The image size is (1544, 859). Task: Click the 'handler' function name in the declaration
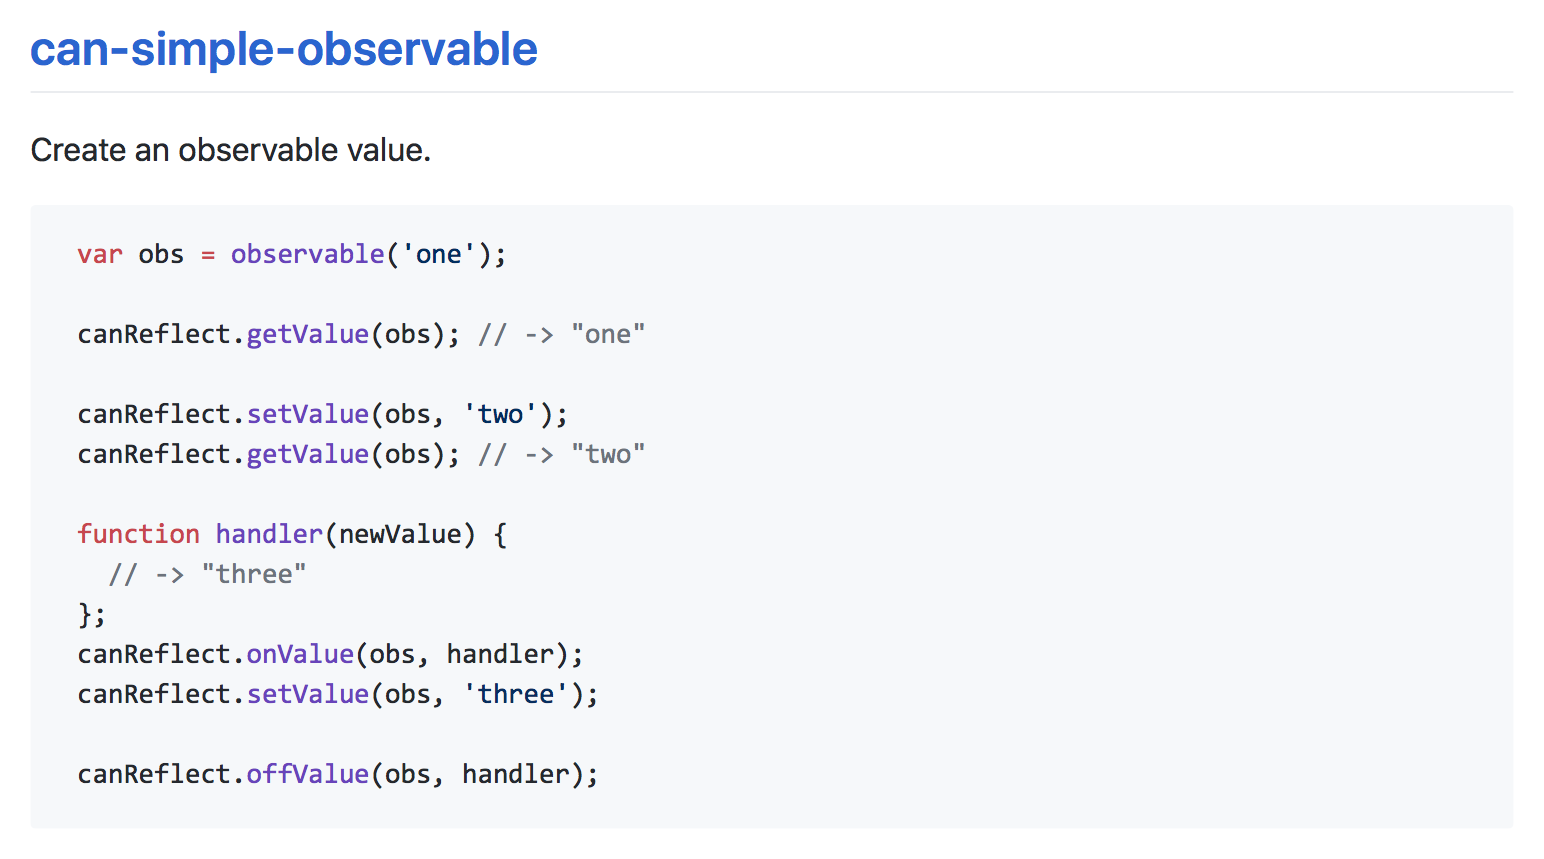[269, 534]
